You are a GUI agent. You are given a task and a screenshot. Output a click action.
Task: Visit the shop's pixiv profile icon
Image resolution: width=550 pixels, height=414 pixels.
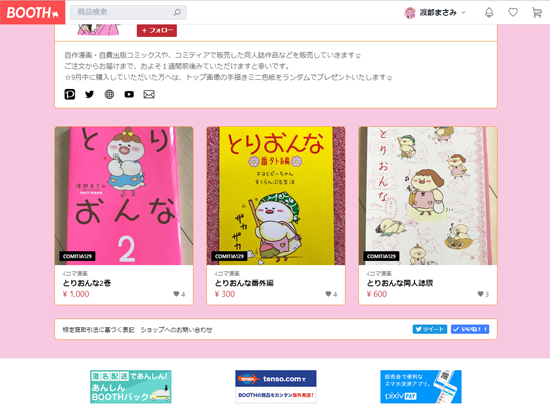[70, 94]
